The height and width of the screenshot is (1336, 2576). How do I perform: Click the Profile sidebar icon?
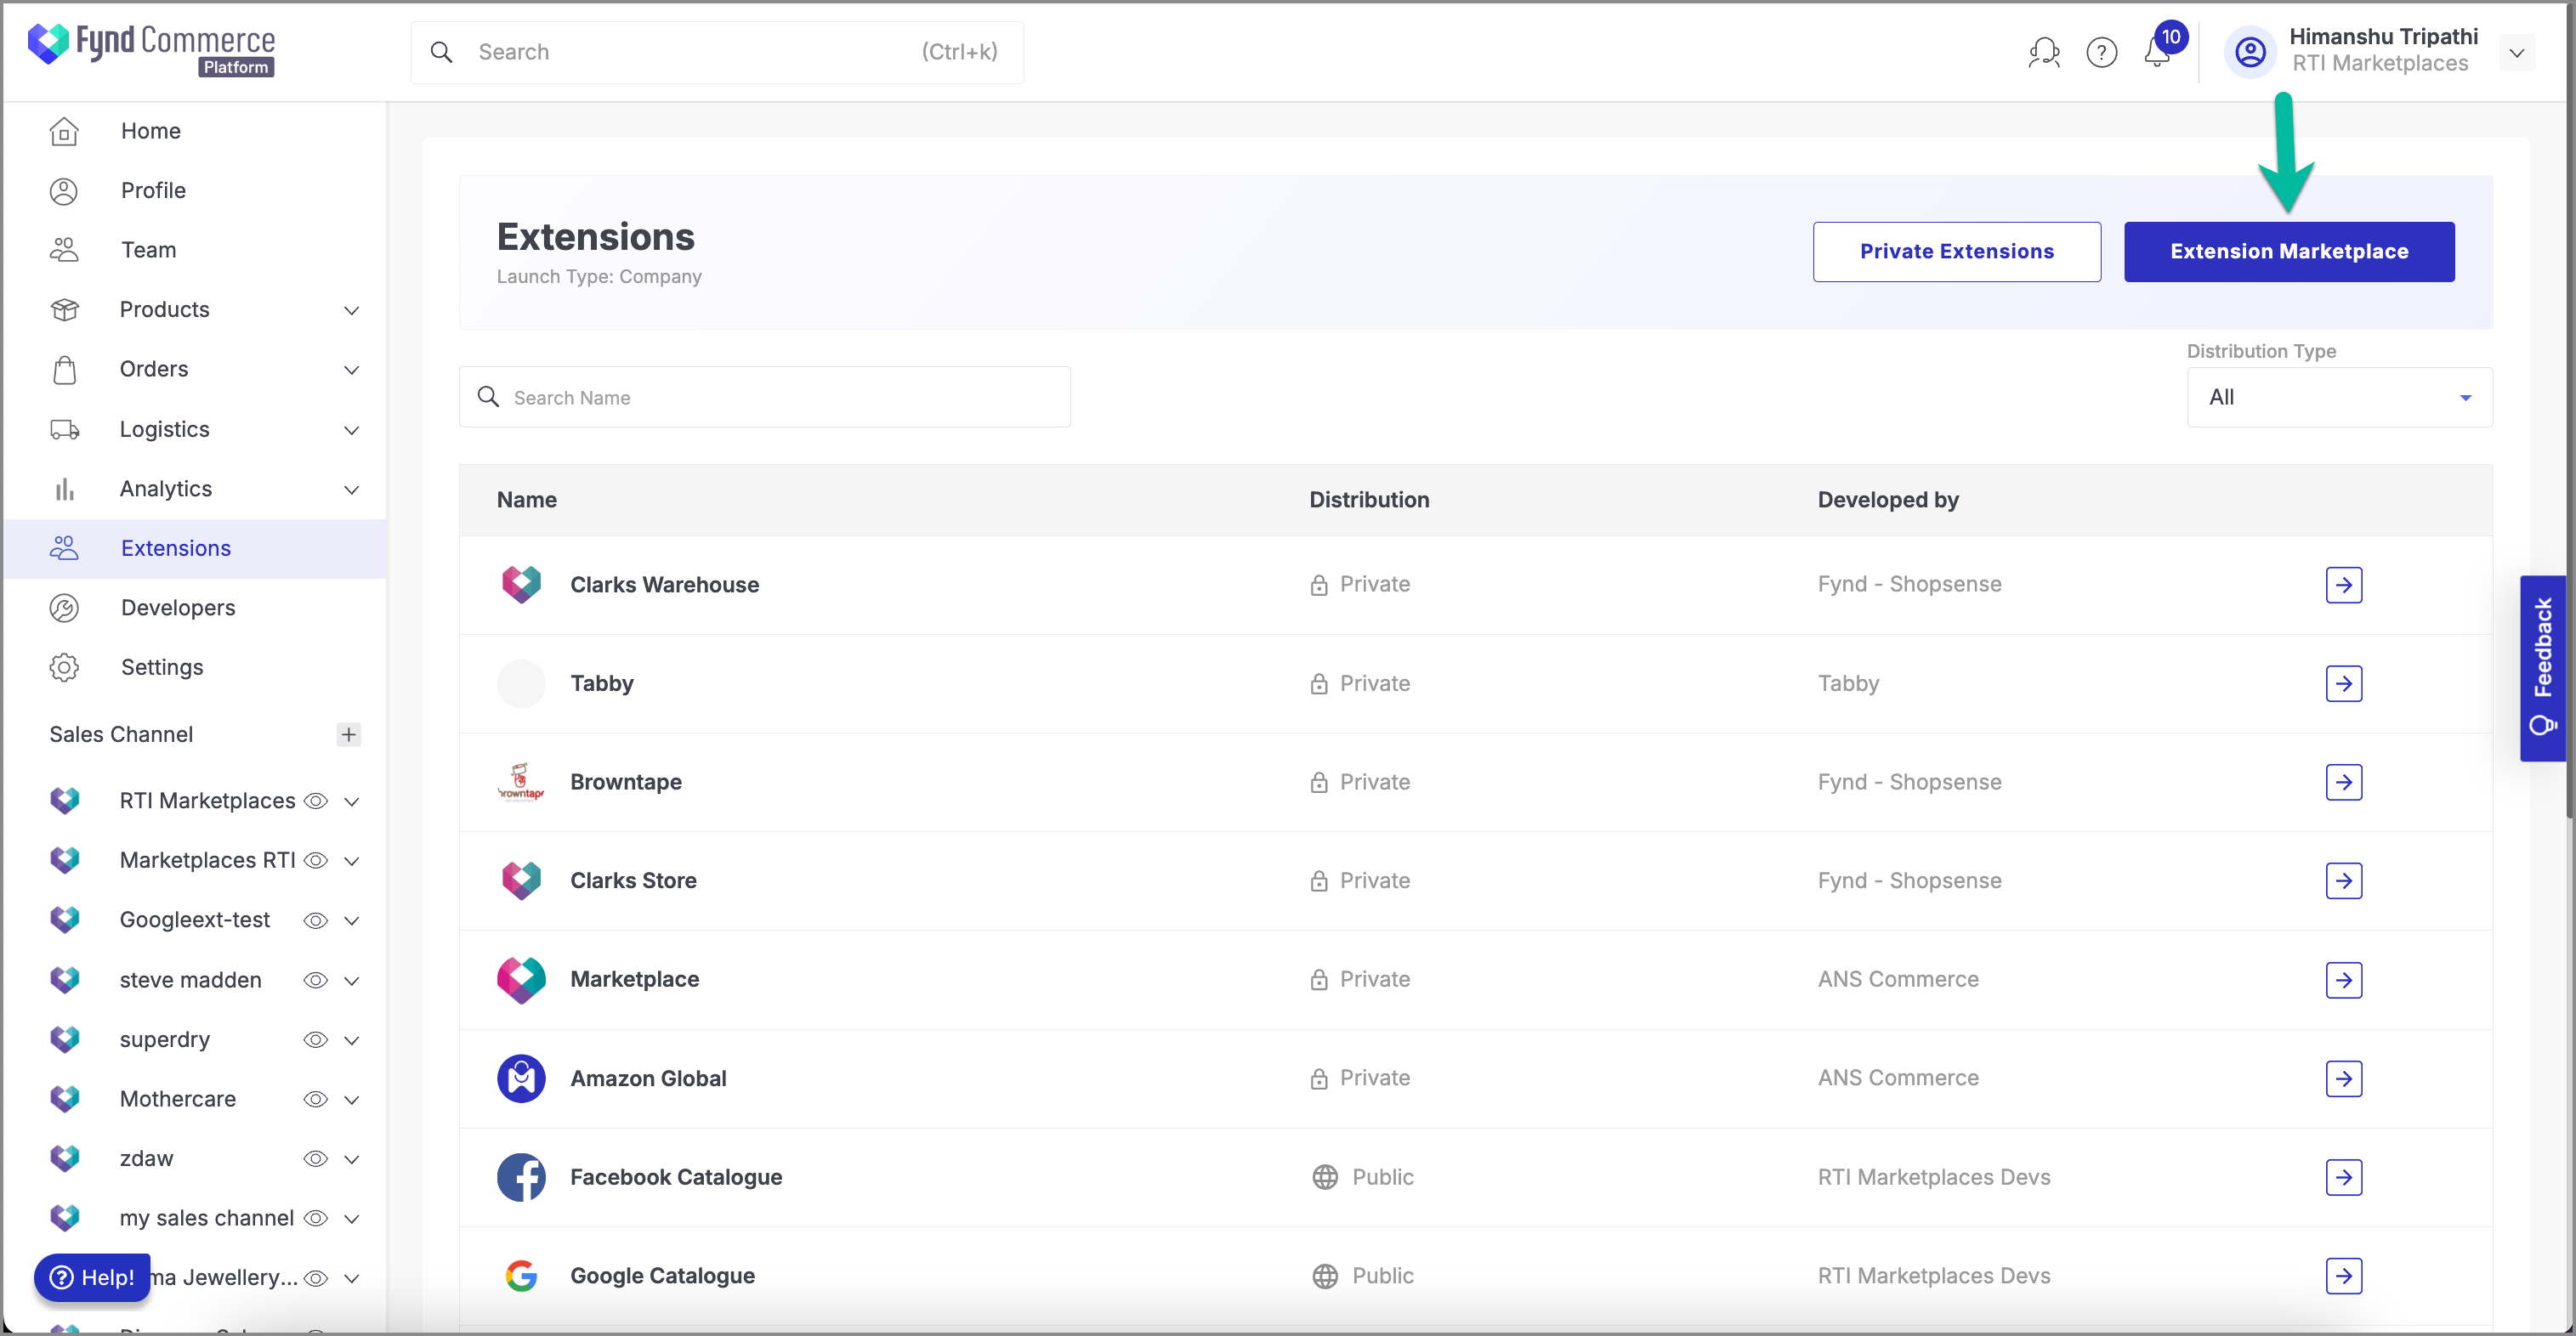tap(64, 190)
